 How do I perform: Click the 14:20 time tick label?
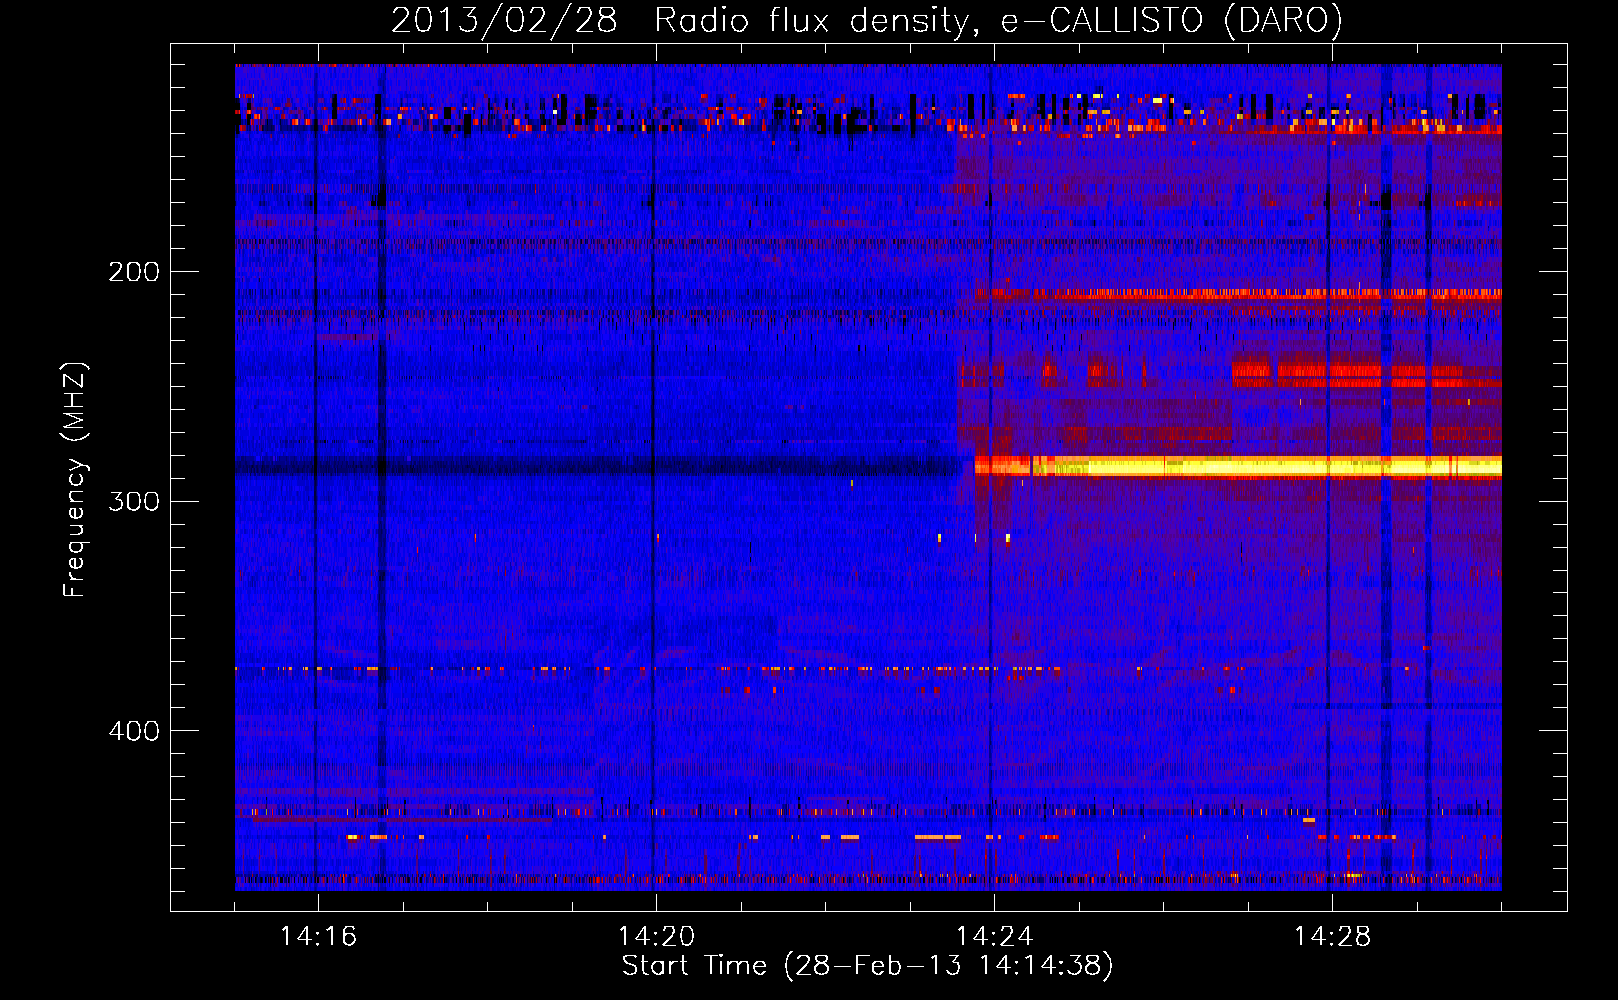coord(656,936)
